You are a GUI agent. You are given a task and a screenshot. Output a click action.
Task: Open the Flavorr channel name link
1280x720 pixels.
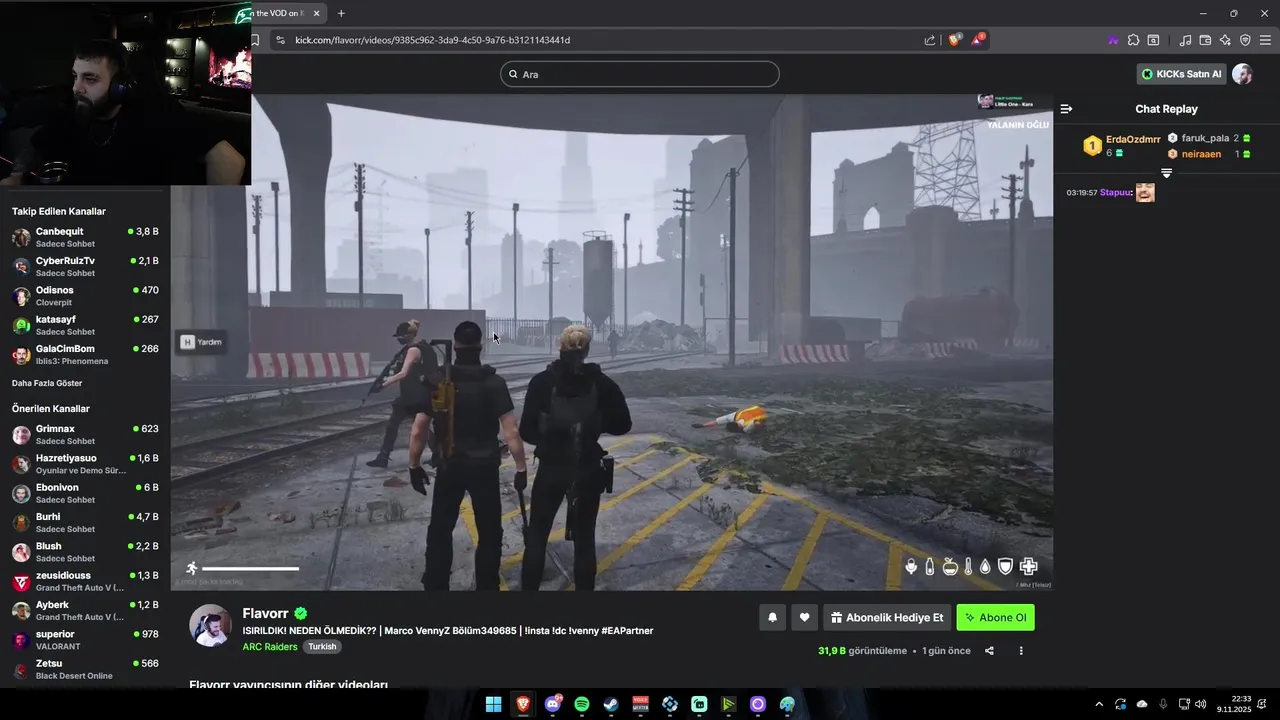[x=265, y=614]
